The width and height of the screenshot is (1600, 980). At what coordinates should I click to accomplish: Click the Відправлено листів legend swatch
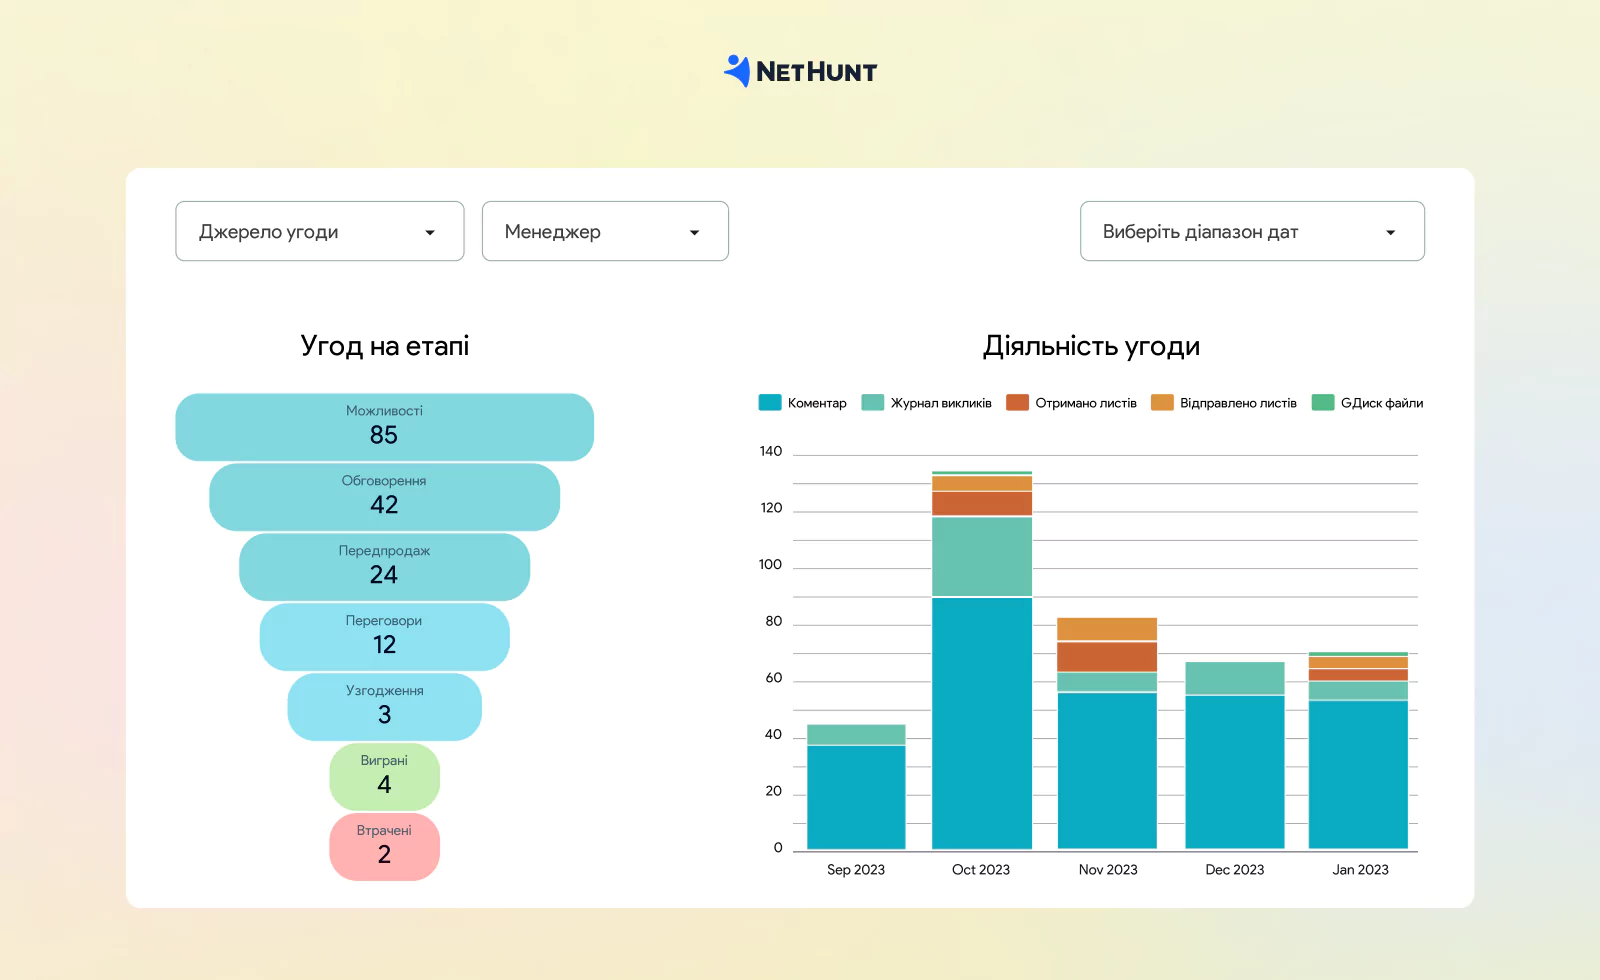(x=1162, y=403)
